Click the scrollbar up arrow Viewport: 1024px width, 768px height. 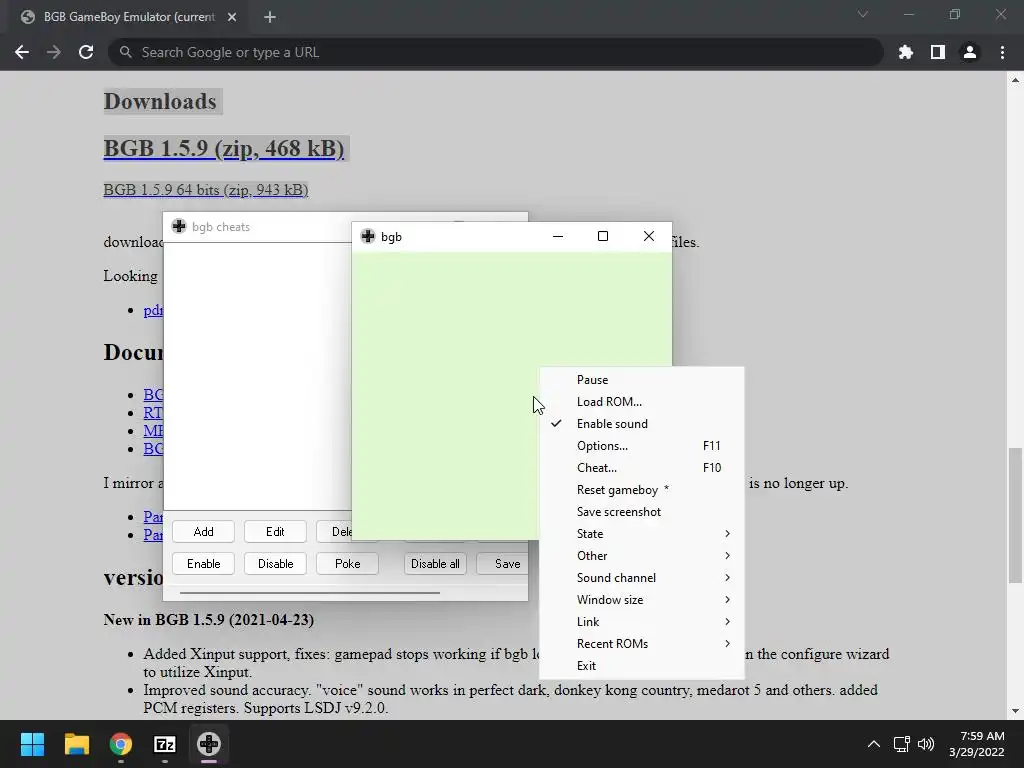pos(1015,80)
